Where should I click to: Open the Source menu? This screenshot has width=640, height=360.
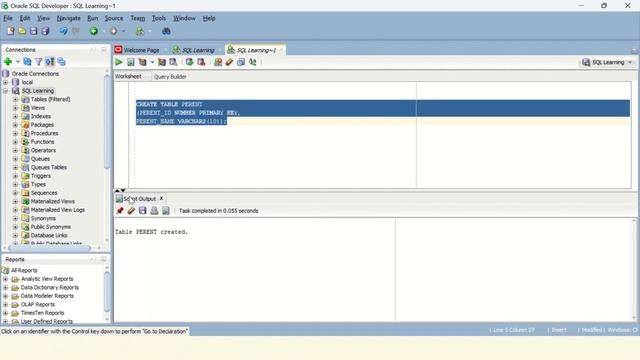coord(113,18)
